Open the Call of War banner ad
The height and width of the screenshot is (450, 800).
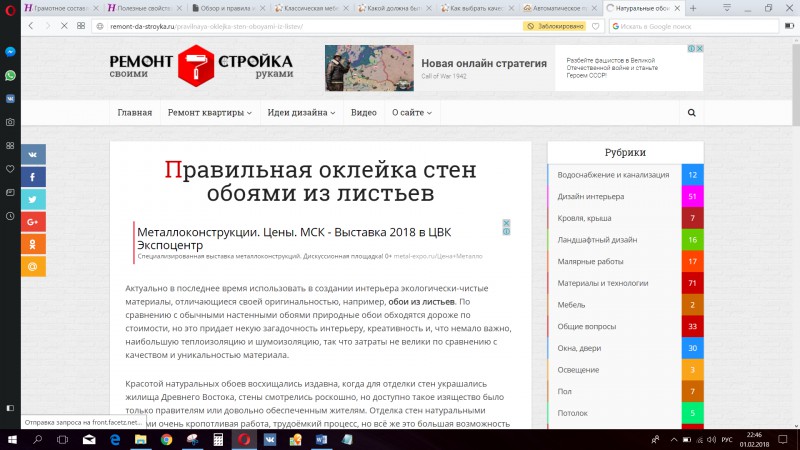pyautogui.click(x=514, y=68)
